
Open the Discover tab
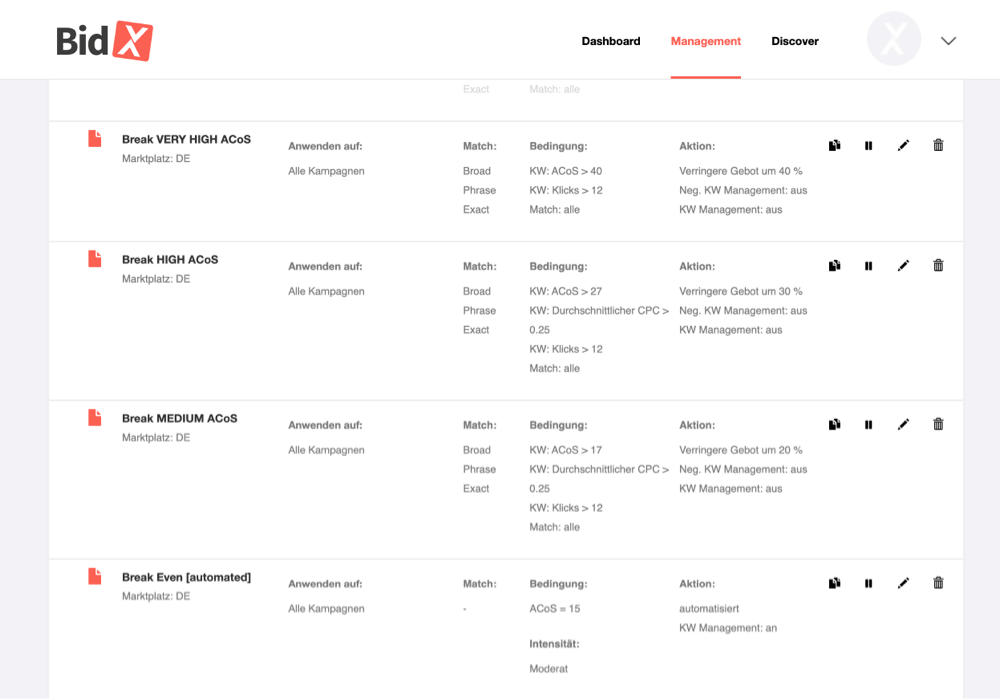(795, 41)
